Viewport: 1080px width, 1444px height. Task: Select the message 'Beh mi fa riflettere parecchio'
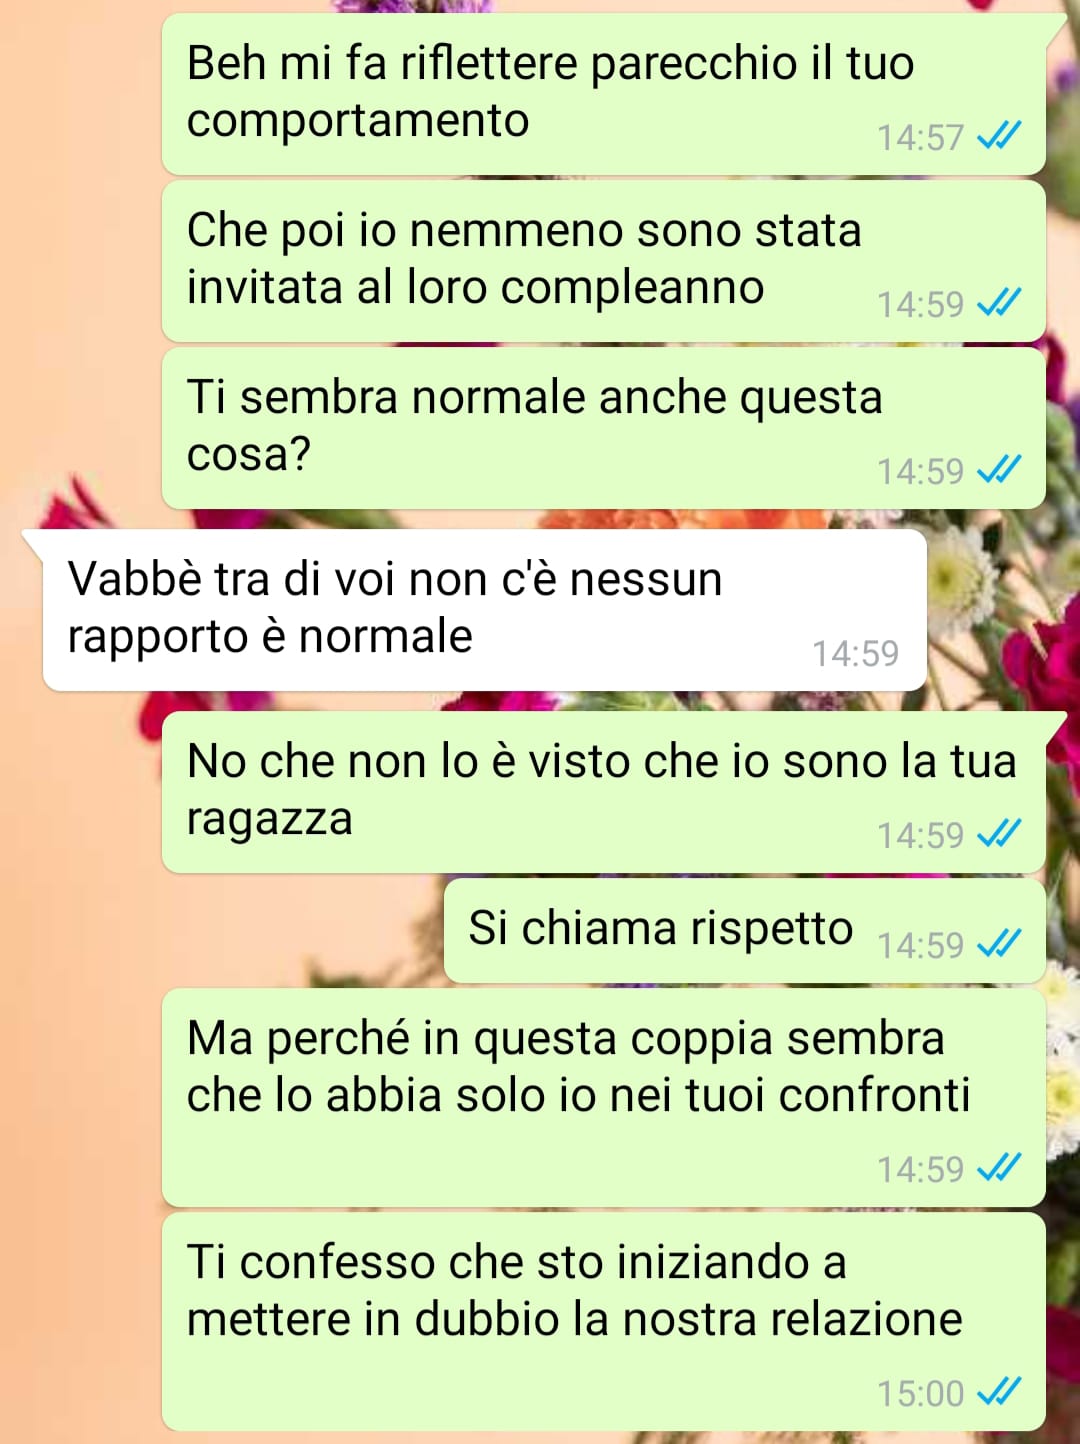pyautogui.click(x=604, y=94)
